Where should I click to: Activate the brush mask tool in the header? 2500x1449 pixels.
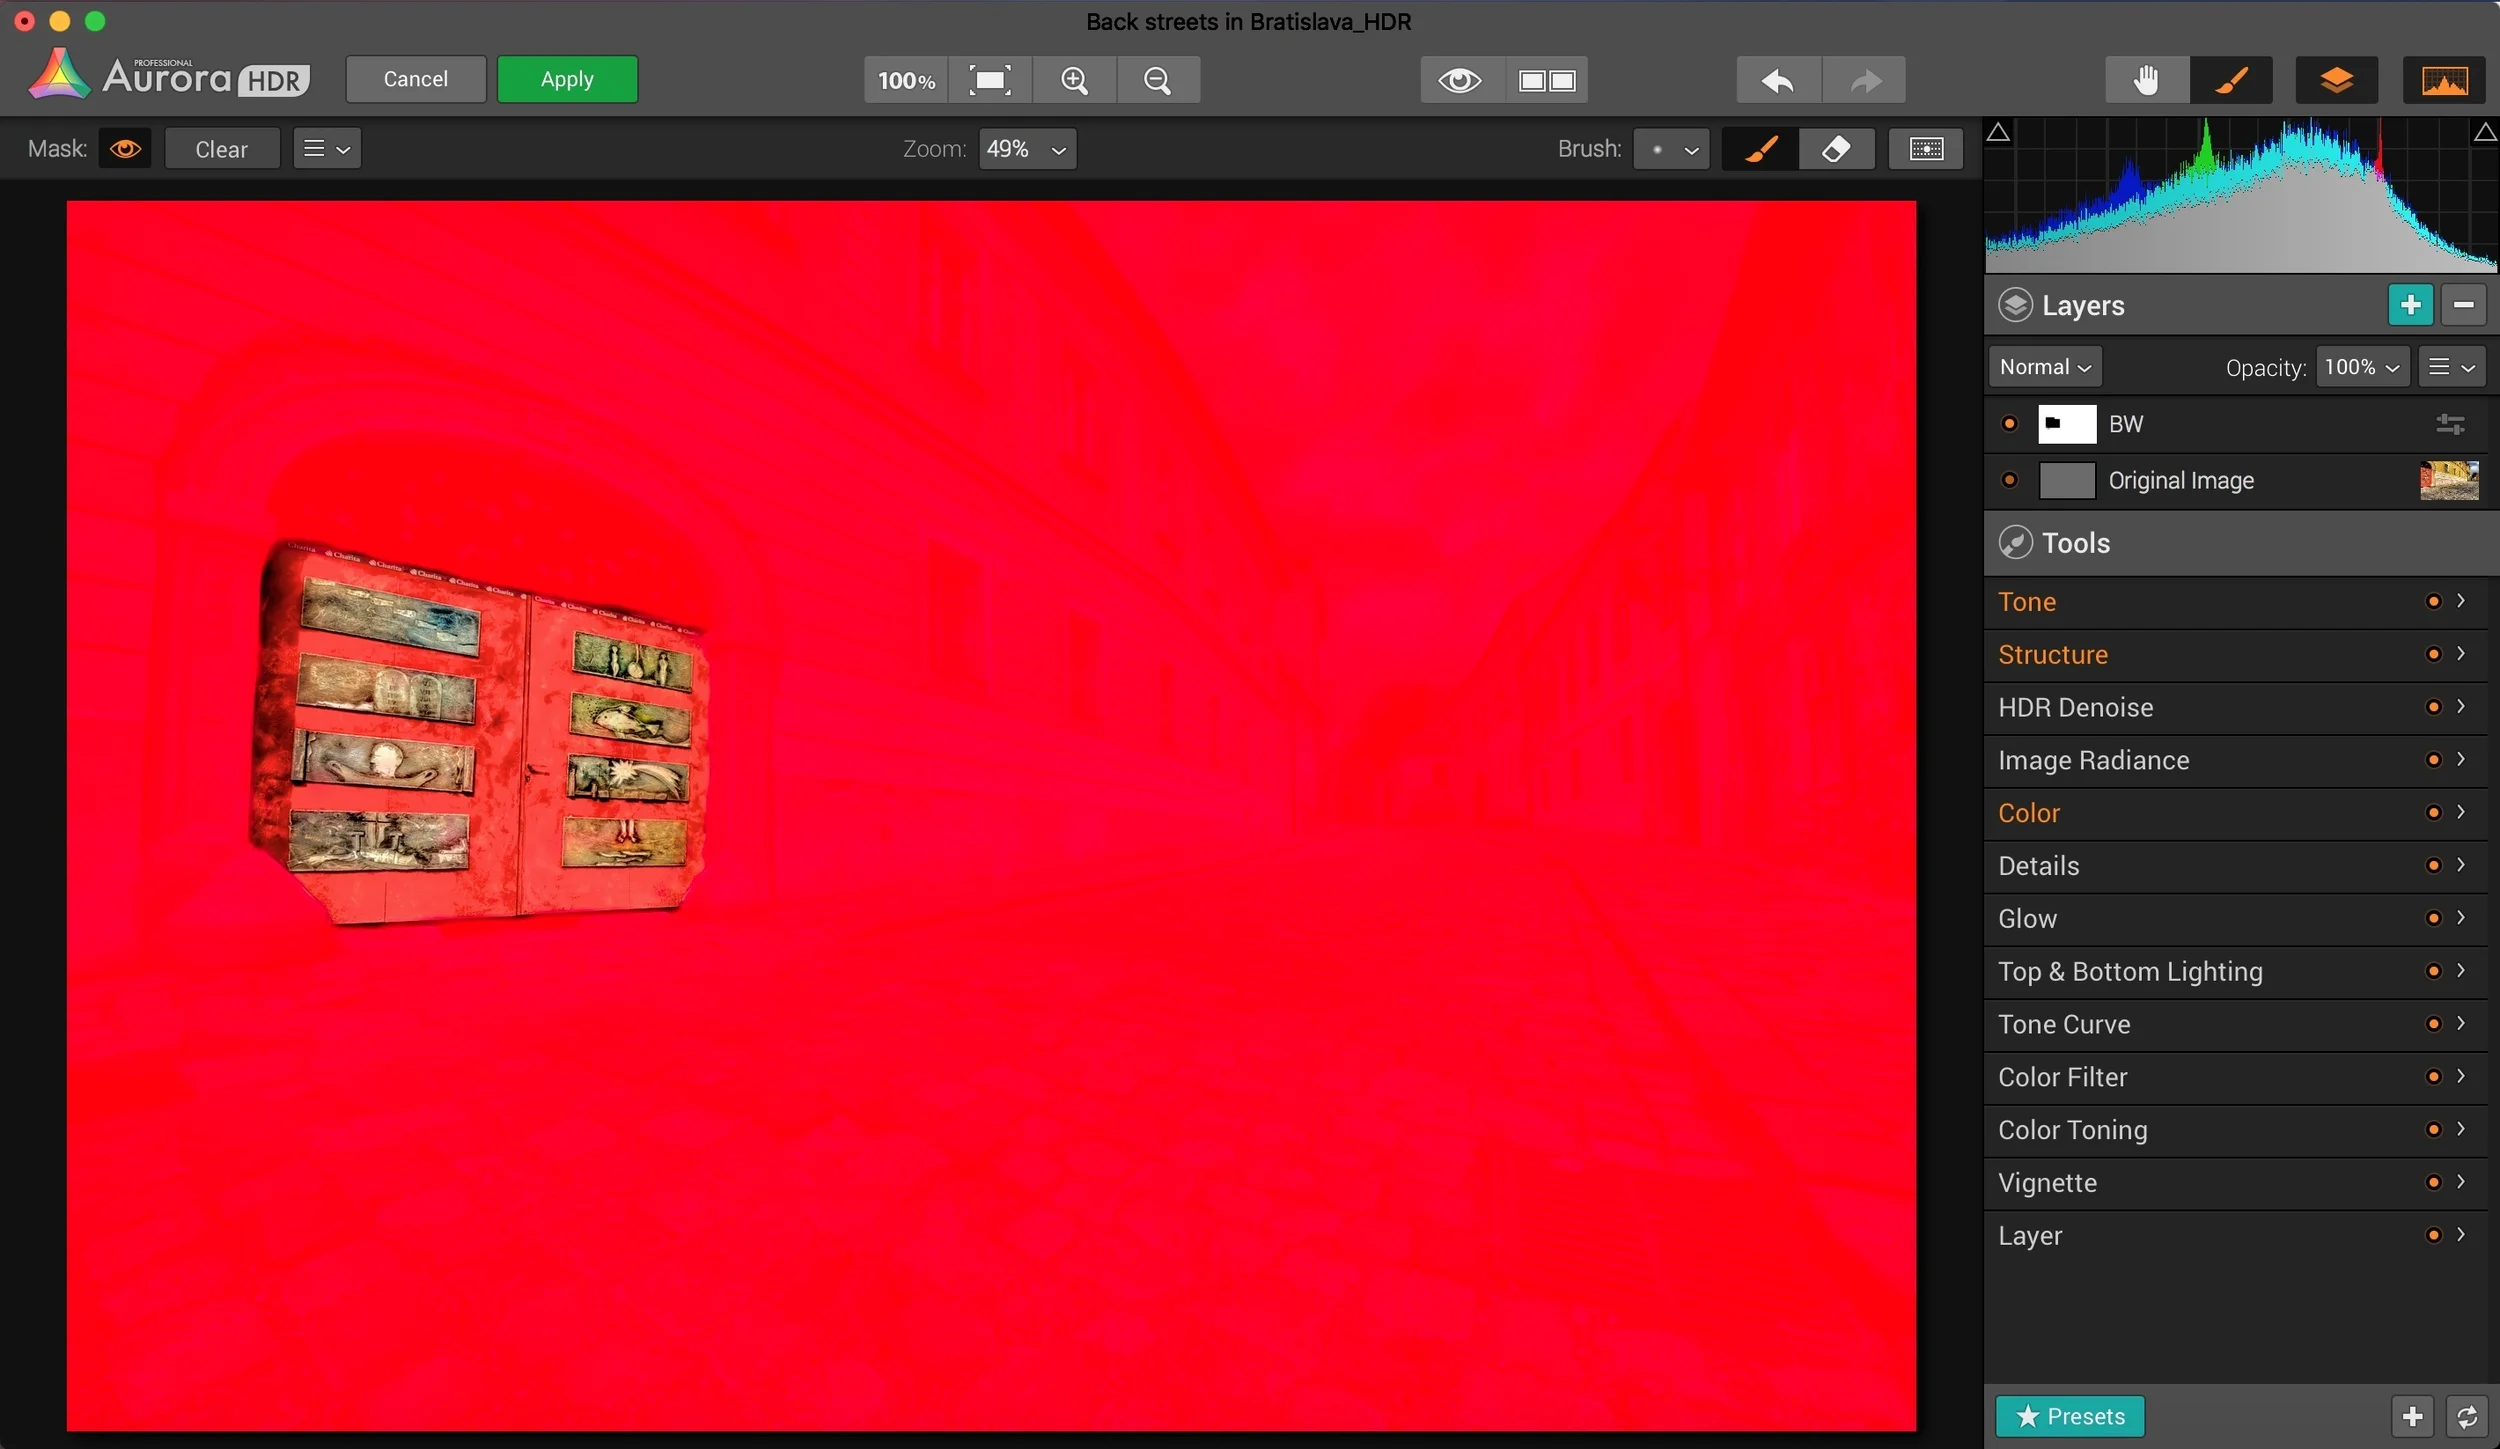[2231, 80]
